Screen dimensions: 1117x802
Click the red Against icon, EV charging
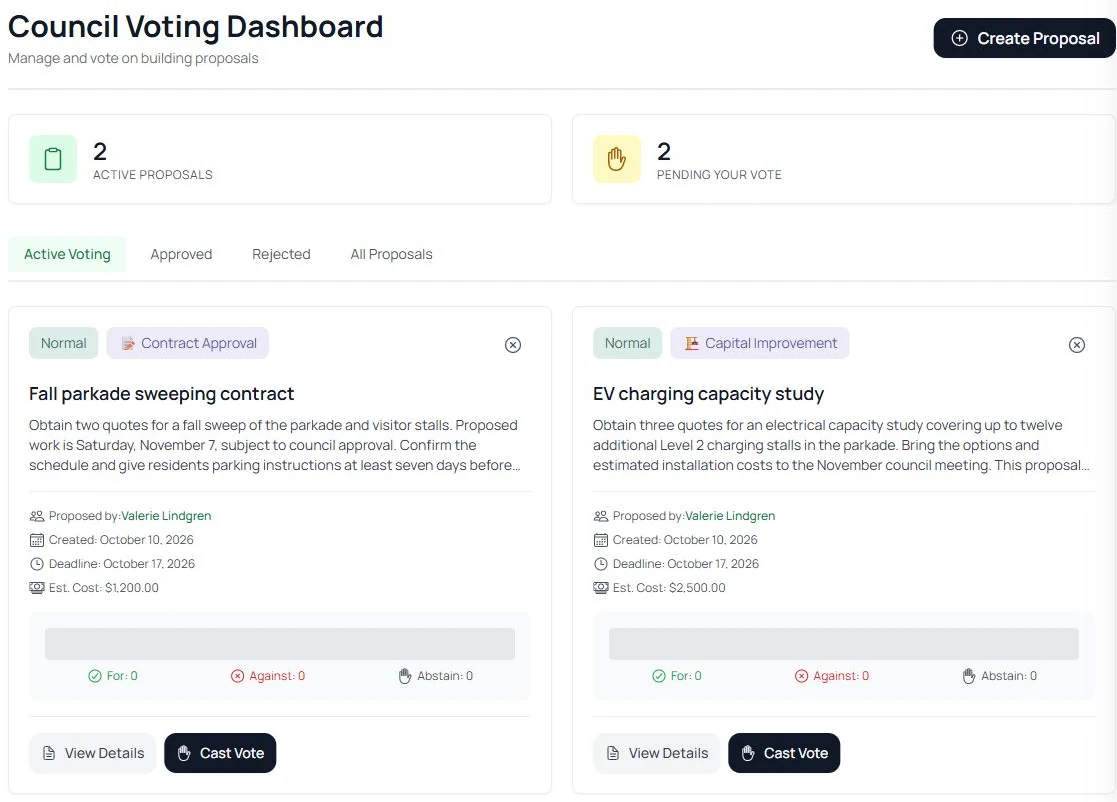pos(802,676)
